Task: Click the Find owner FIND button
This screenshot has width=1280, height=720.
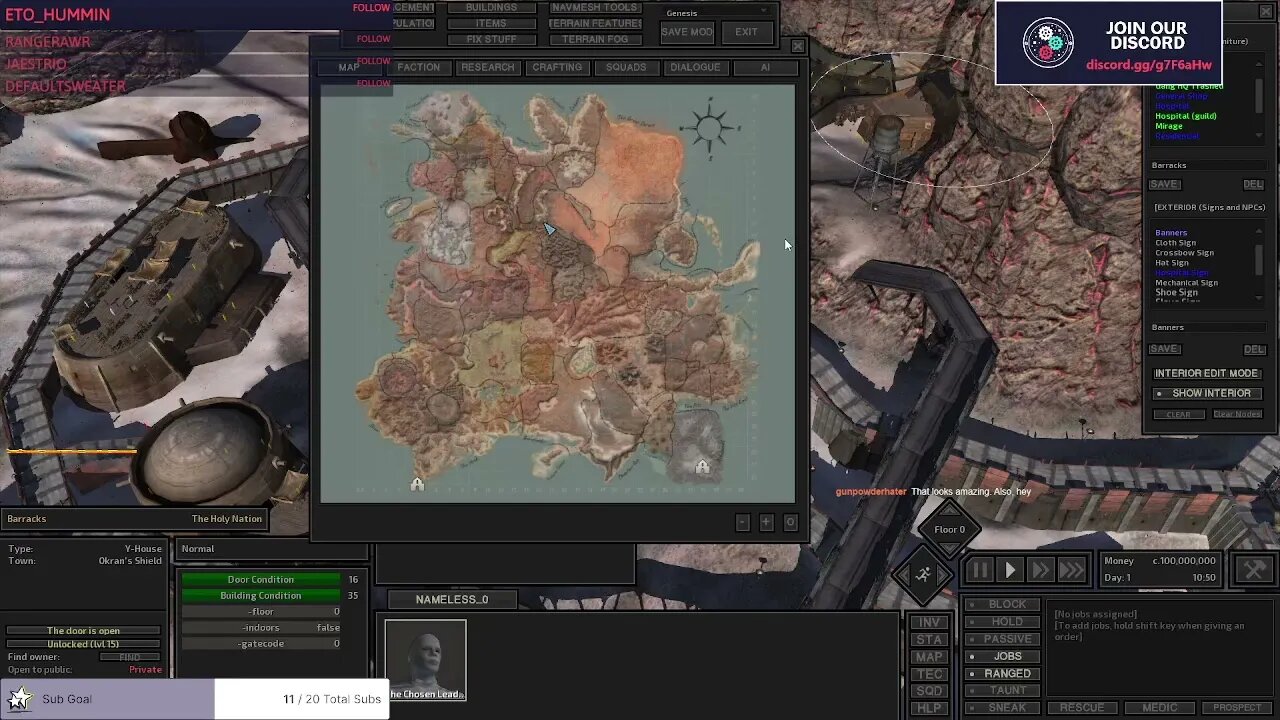Action: [x=130, y=657]
